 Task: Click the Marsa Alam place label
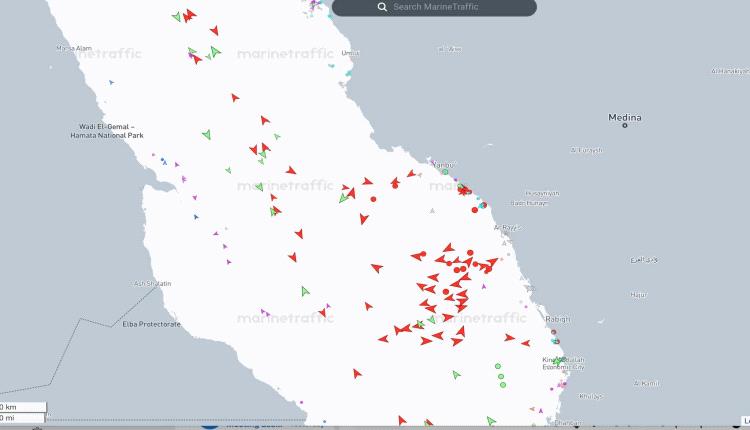72,47
